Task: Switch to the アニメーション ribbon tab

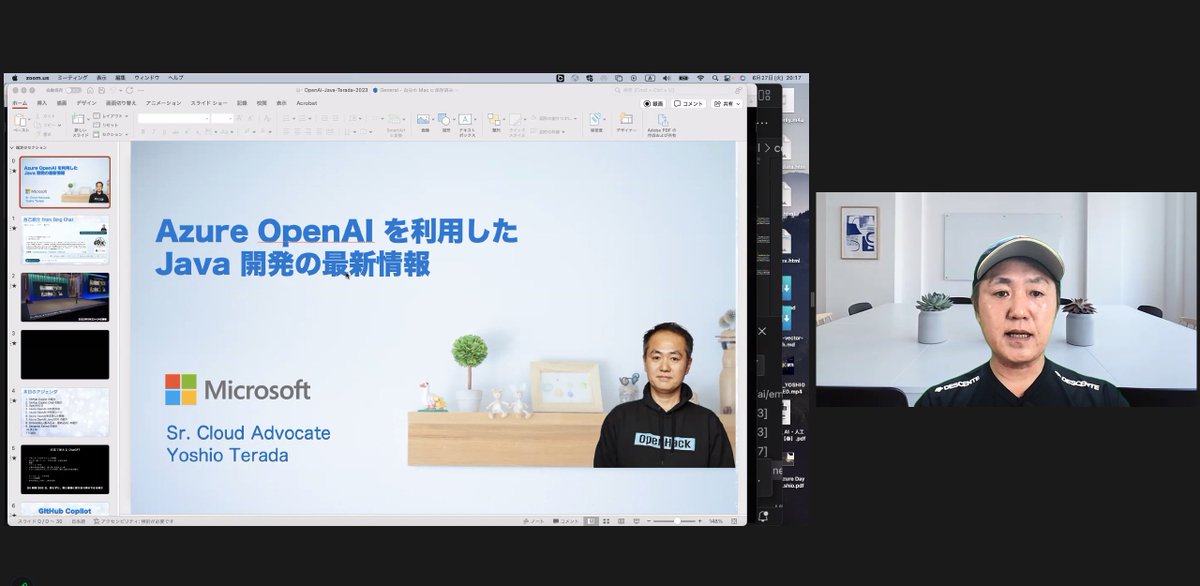Action: 163,103
